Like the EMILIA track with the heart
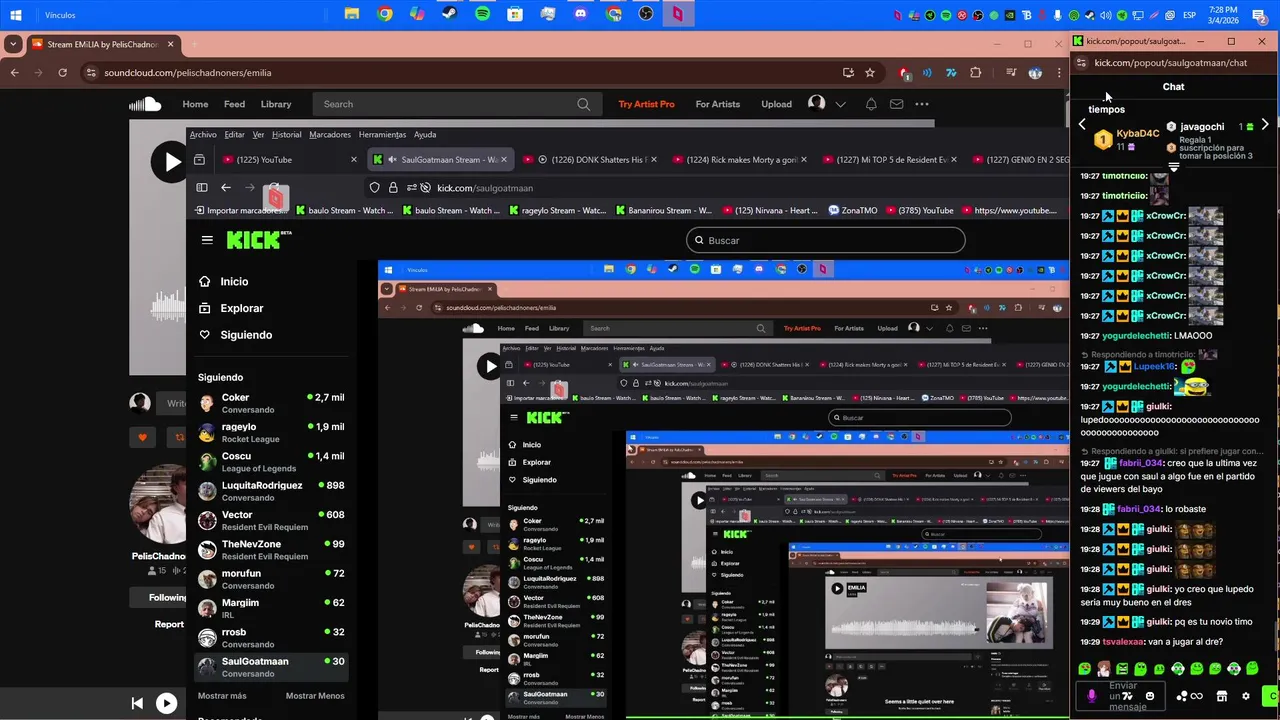Screen dimensions: 1280x720 (x=142, y=437)
